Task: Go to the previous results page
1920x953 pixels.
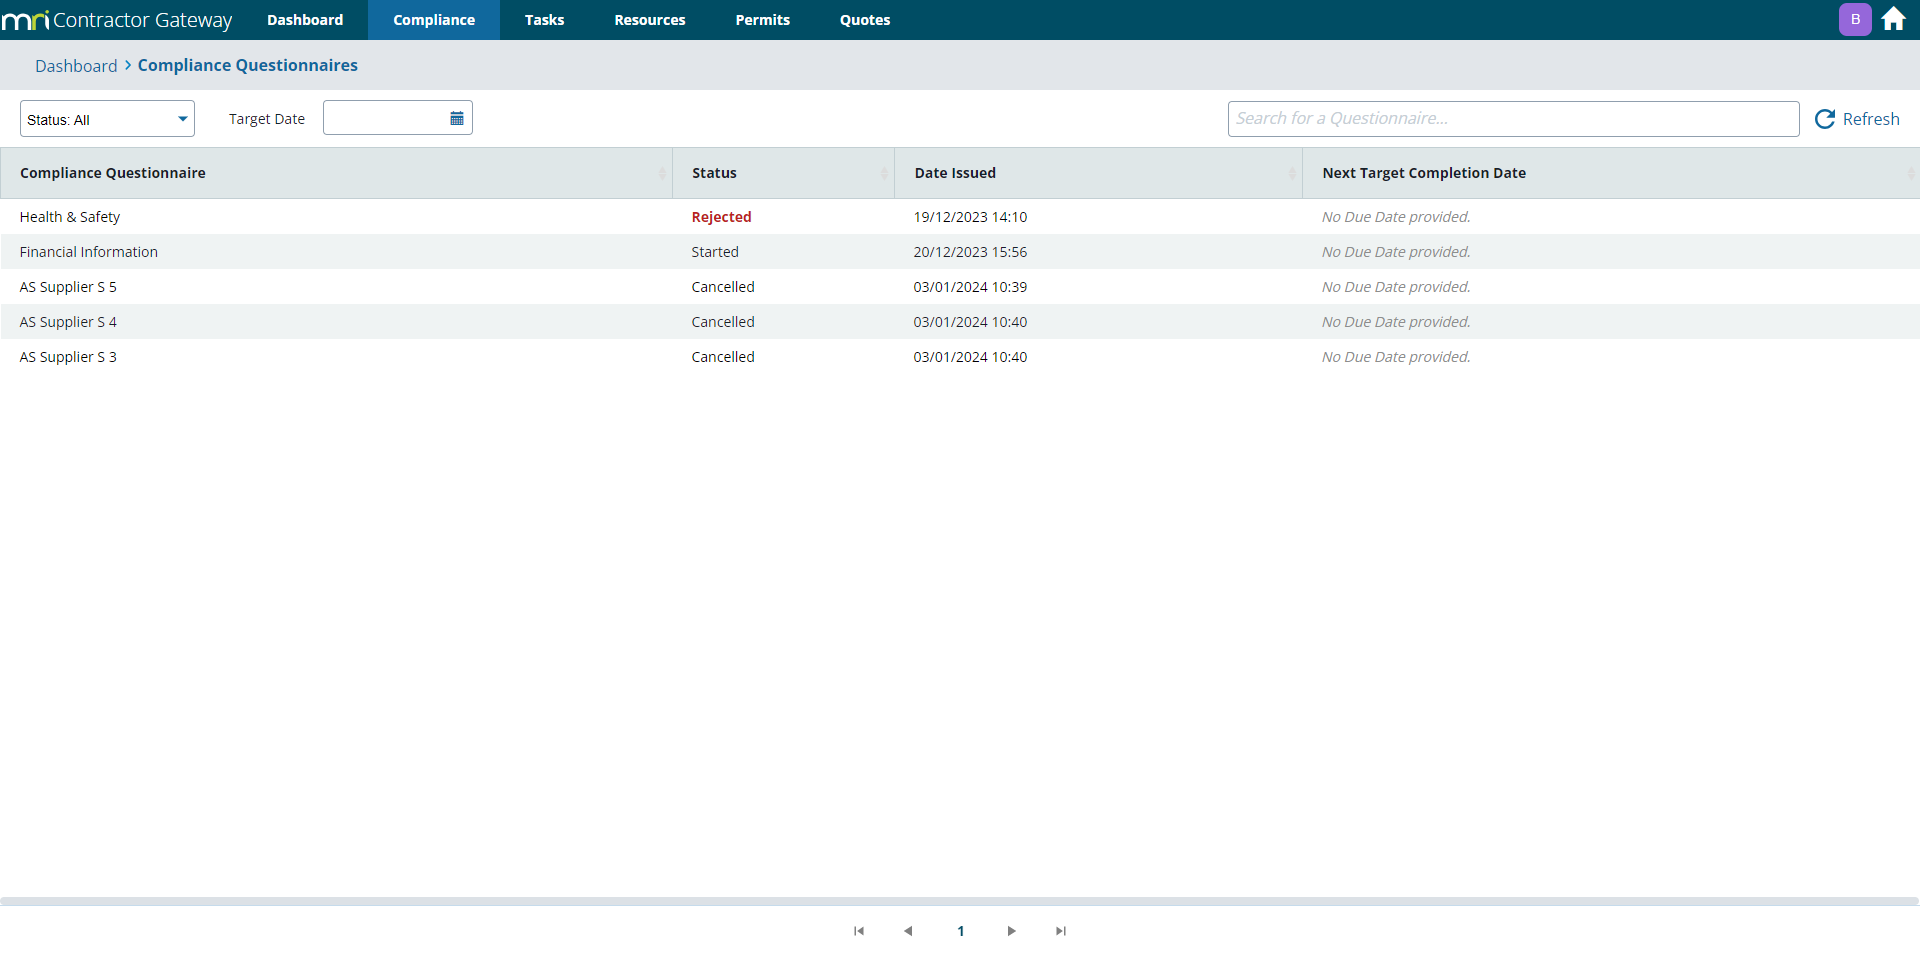Action: (x=908, y=931)
